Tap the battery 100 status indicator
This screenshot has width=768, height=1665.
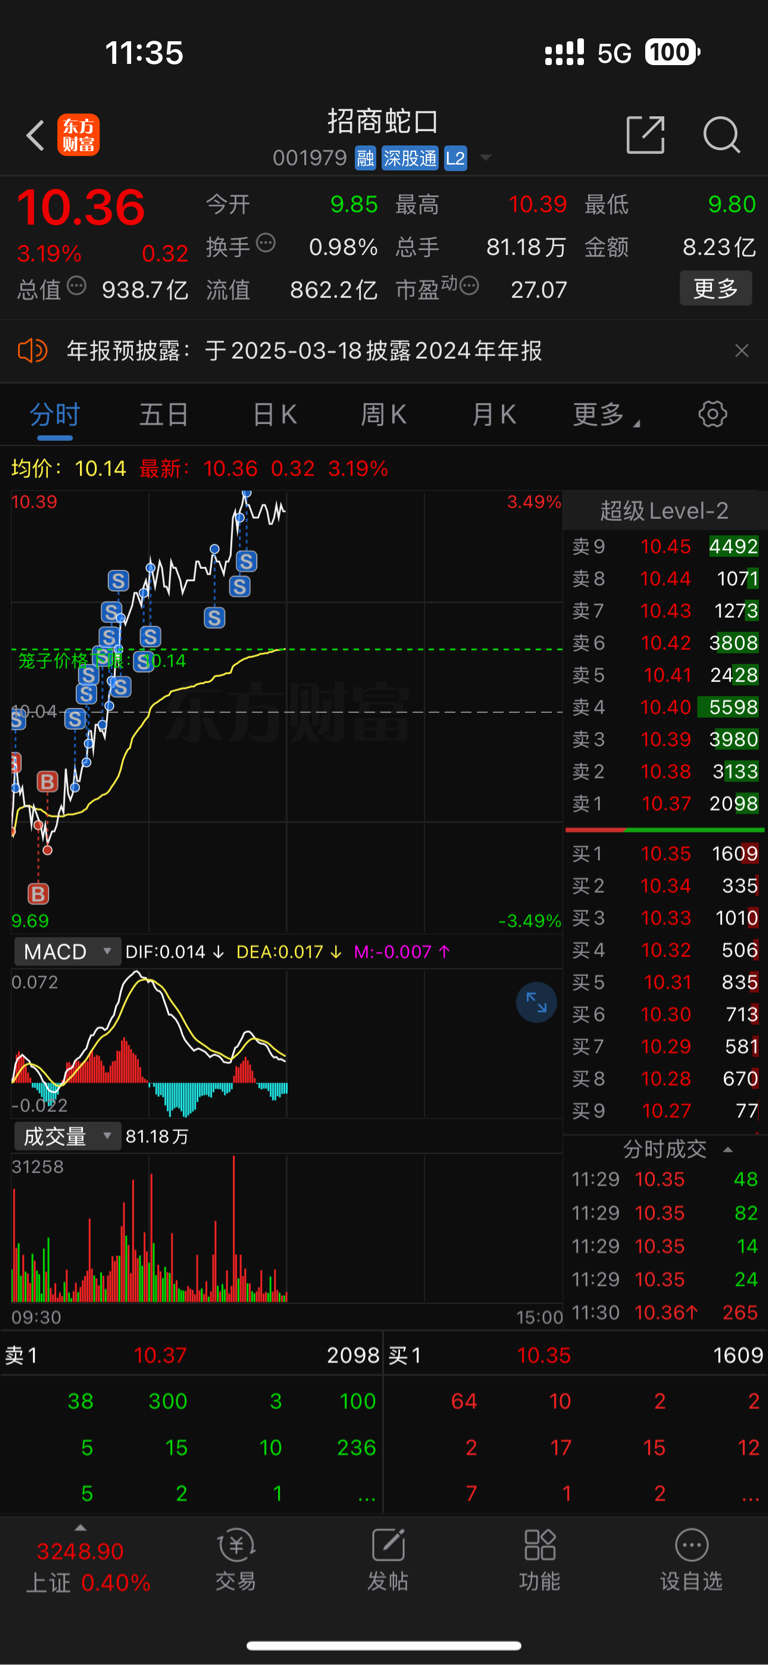pos(672,52)
